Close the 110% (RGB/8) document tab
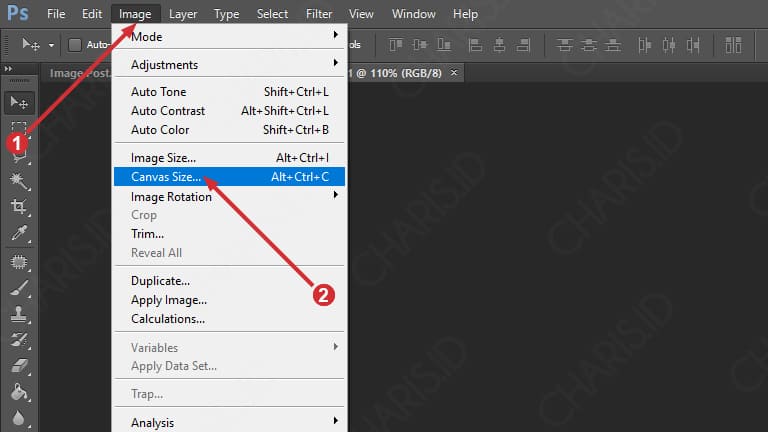768x432 pixels. [454, 72]
